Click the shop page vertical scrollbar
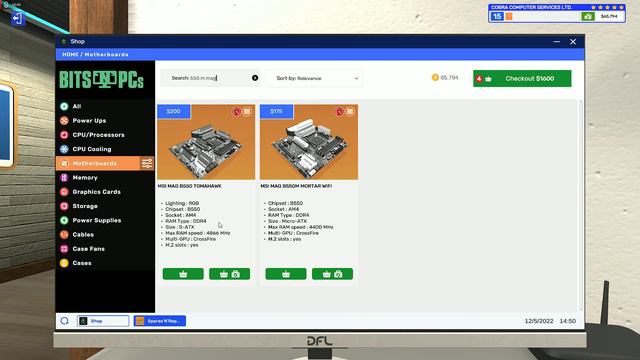640x360 pixels. click(x=581, y=204)
